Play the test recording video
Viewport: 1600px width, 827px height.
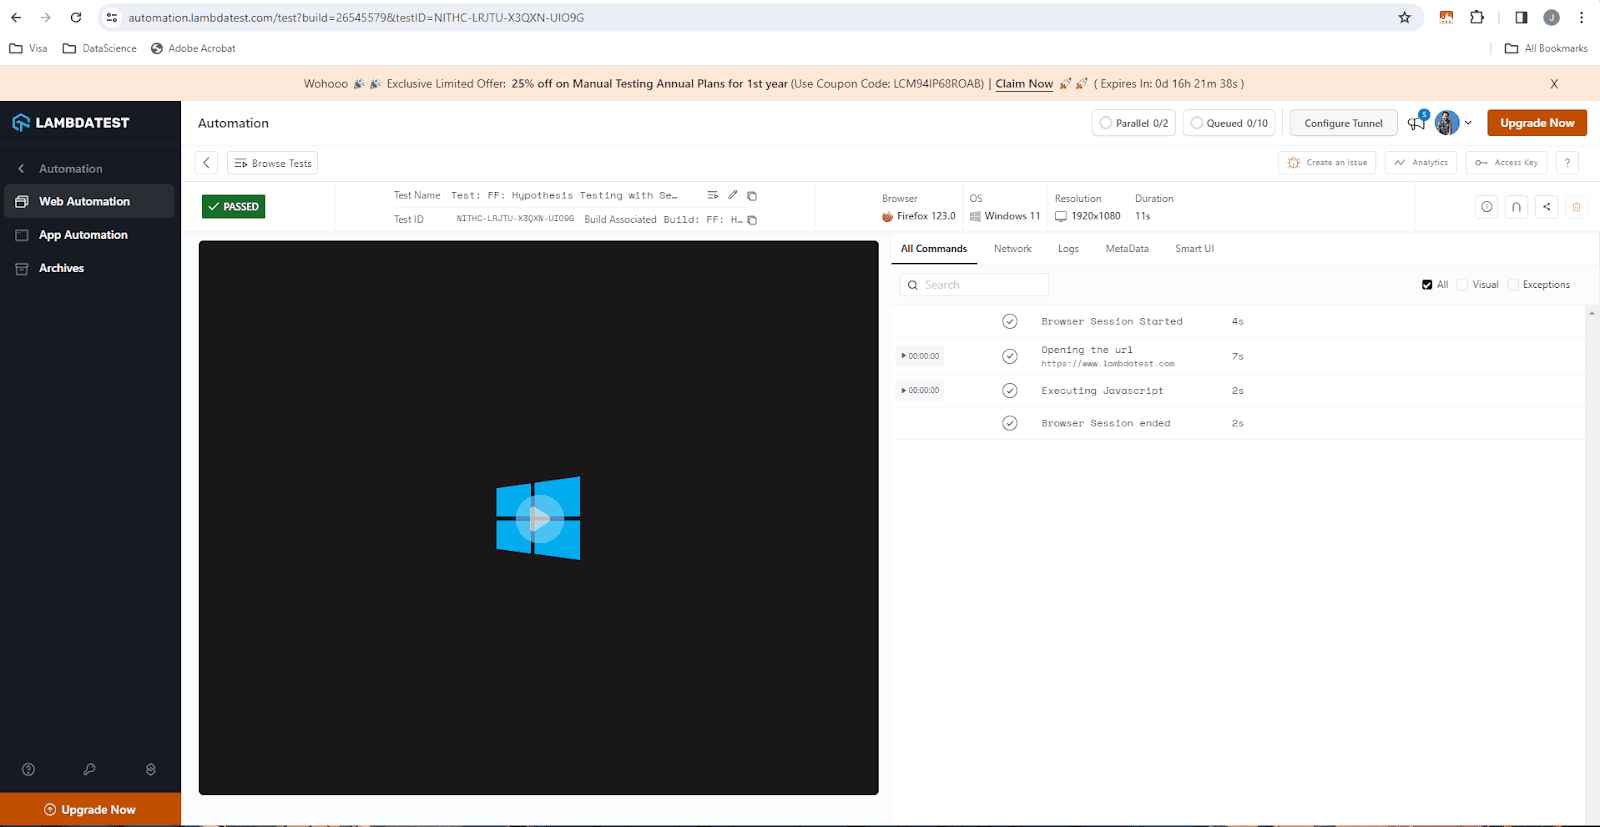pyautogui.click(x=539, y=518)
